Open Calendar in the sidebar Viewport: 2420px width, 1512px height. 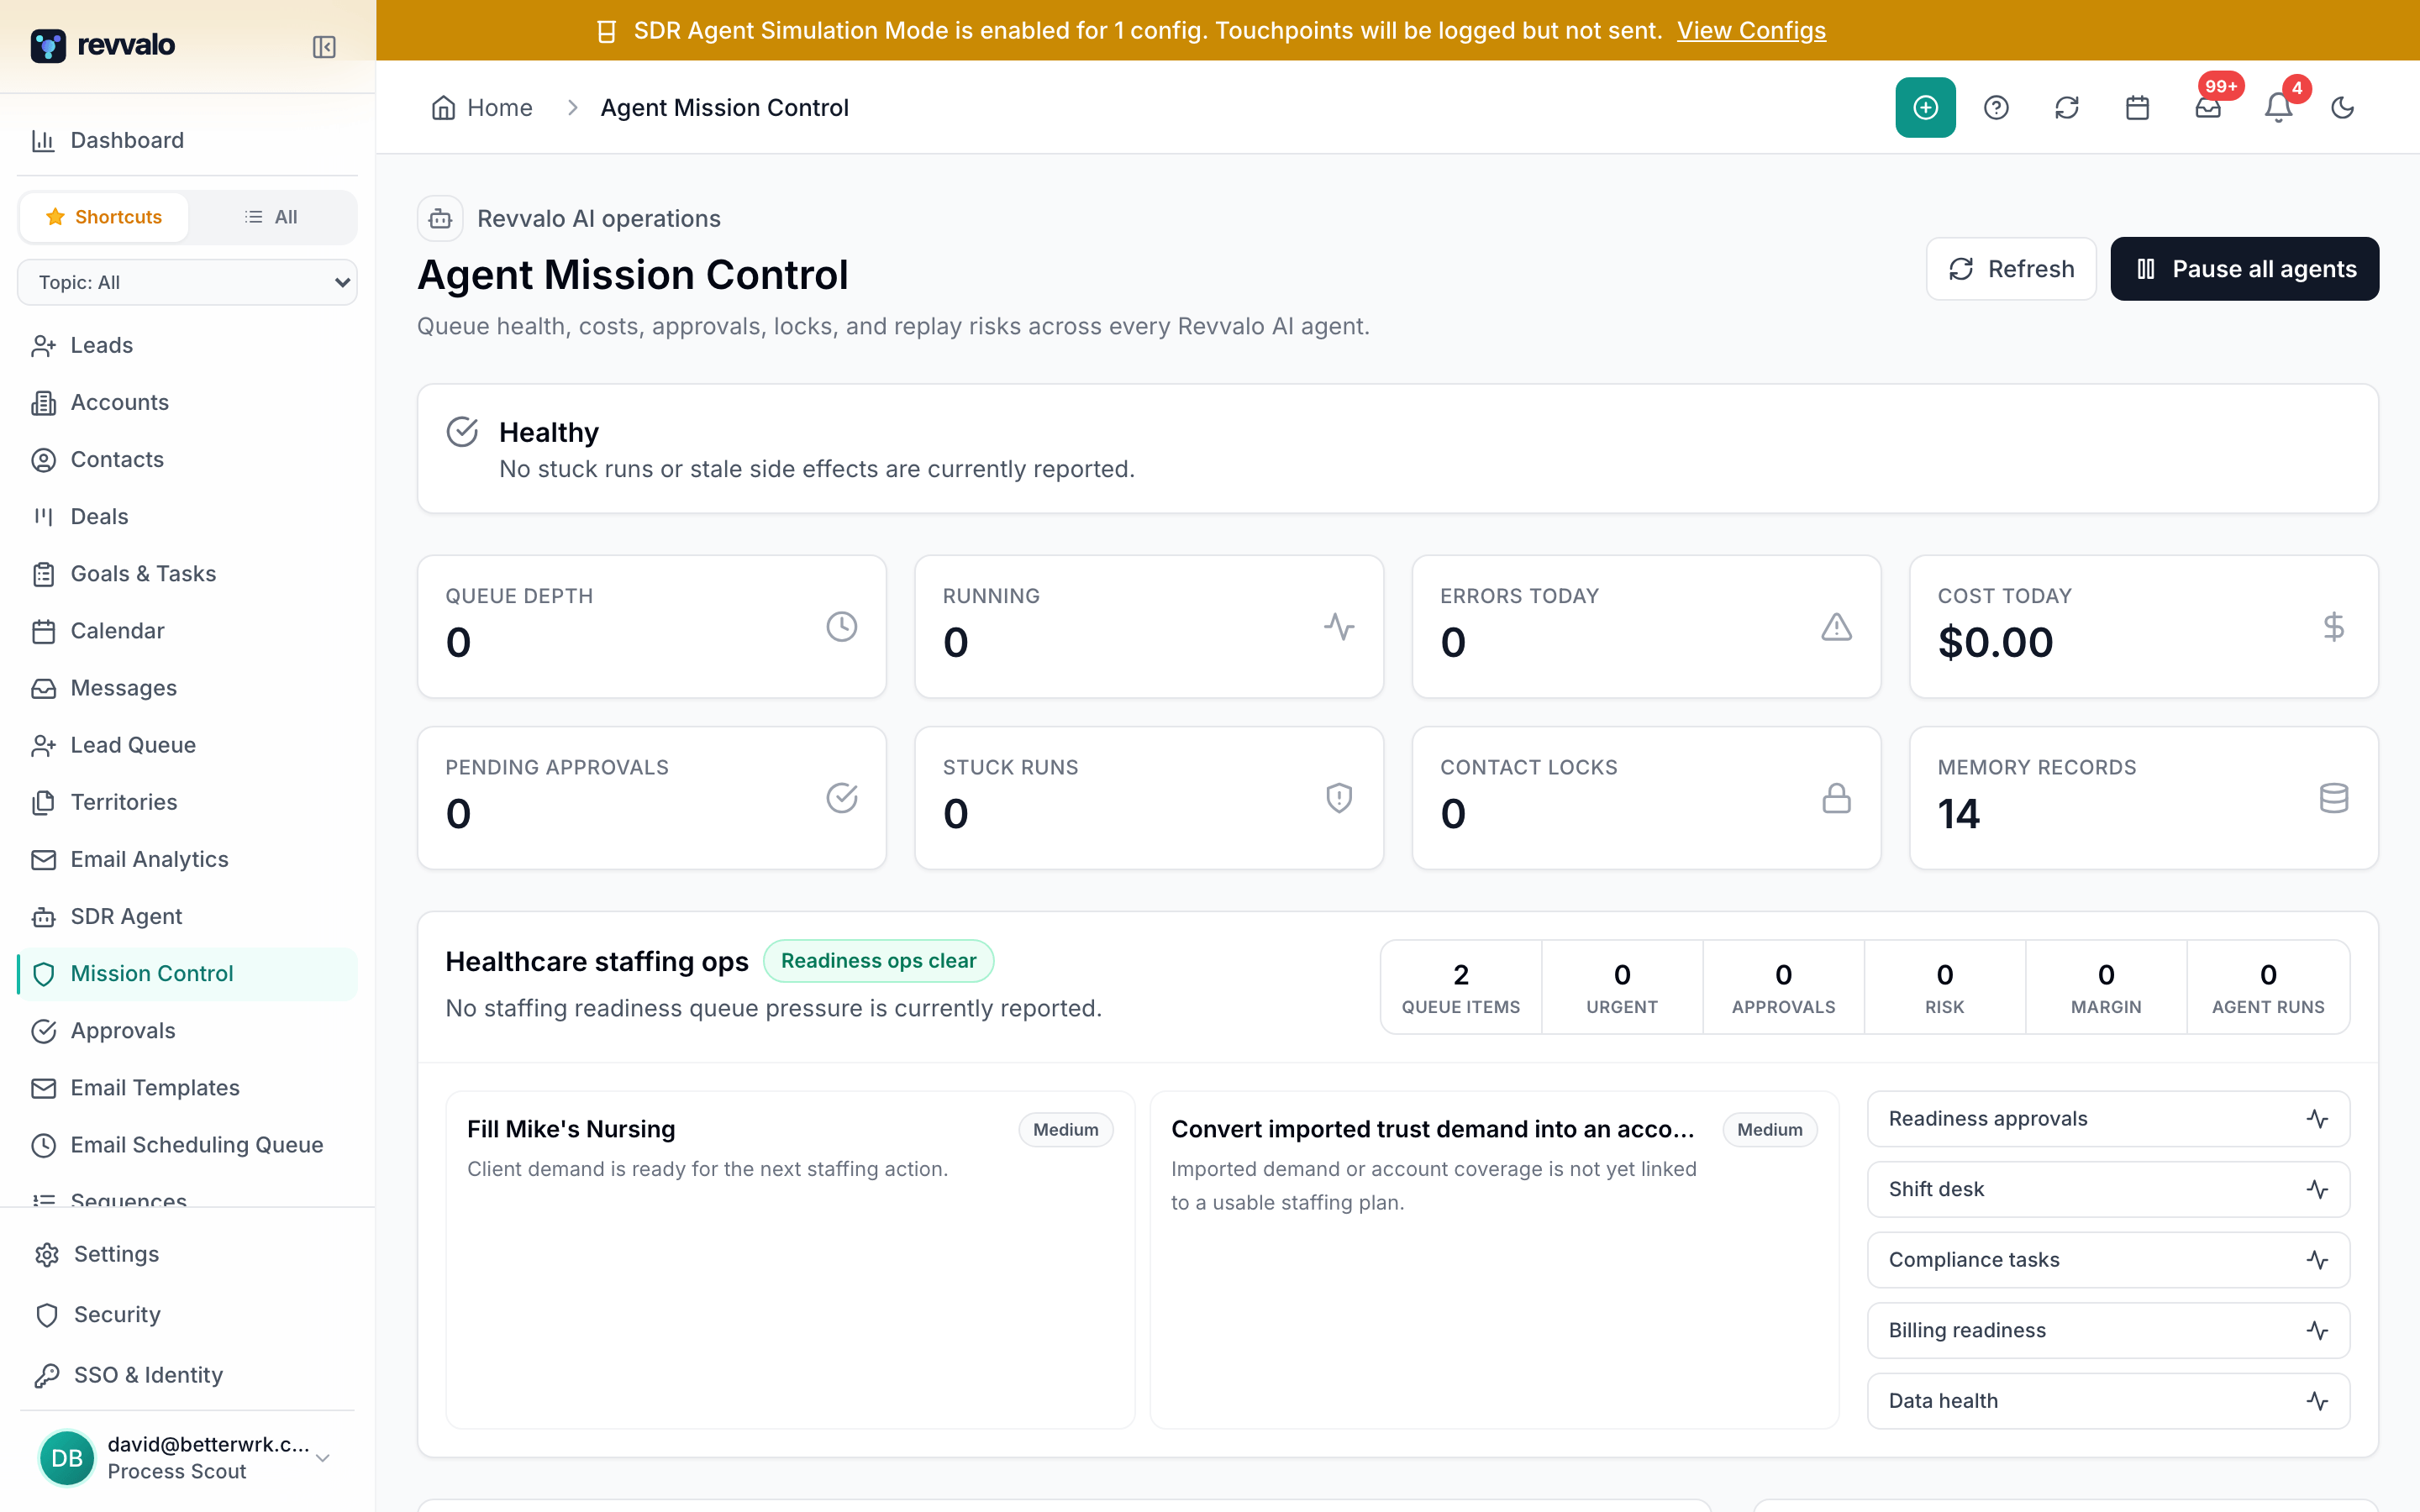coord(187,631)
